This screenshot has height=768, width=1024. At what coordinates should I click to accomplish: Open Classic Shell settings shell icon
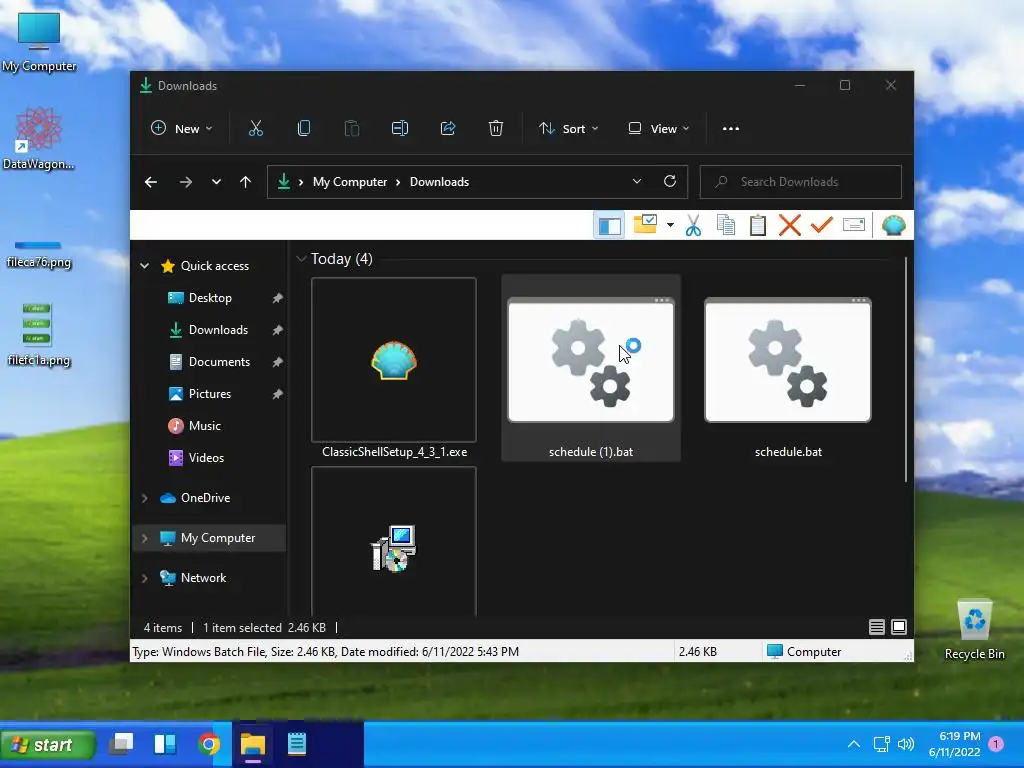(893, 225)
